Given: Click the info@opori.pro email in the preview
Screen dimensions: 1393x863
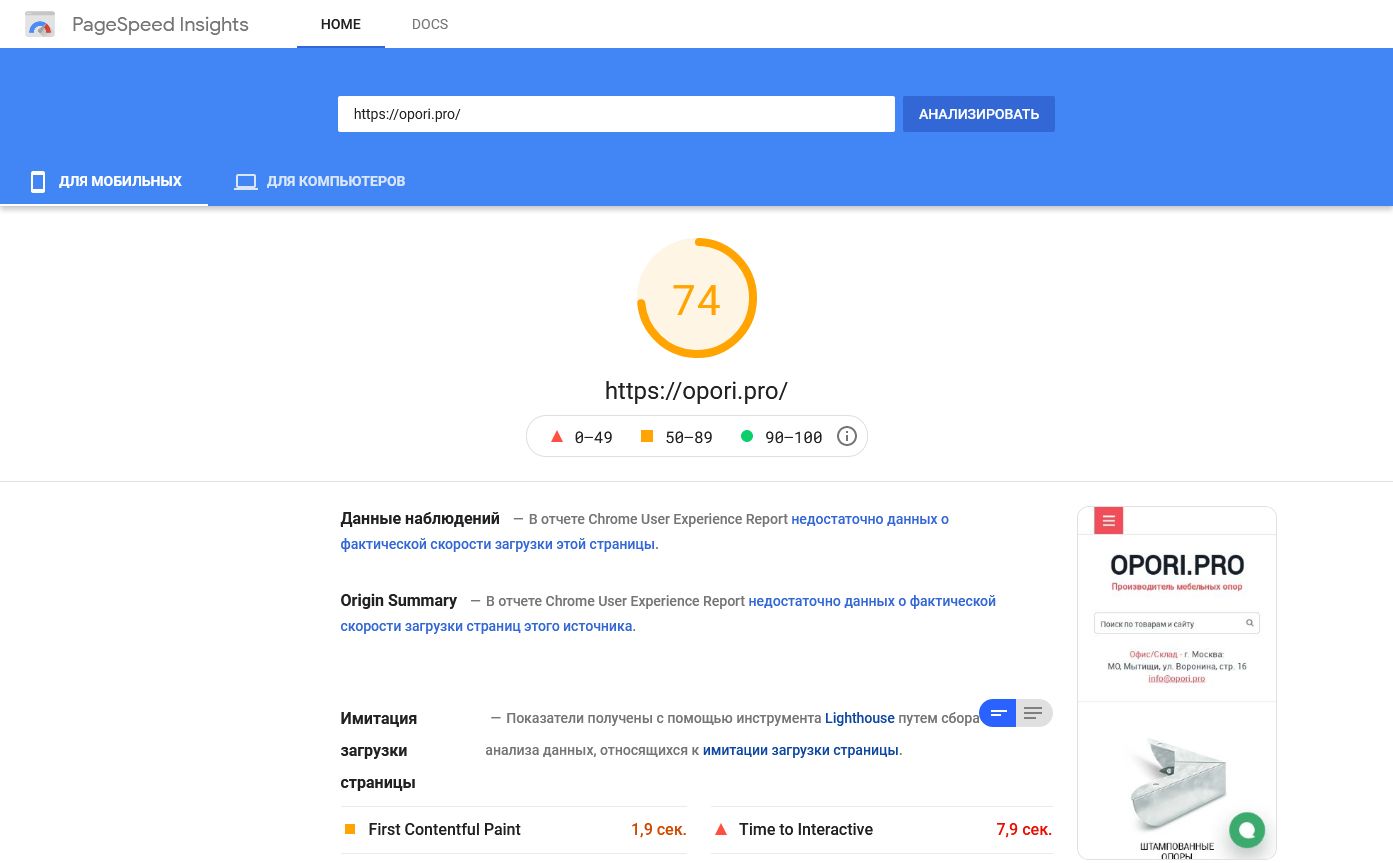Looking at the screenshot, I should 1177,678.
